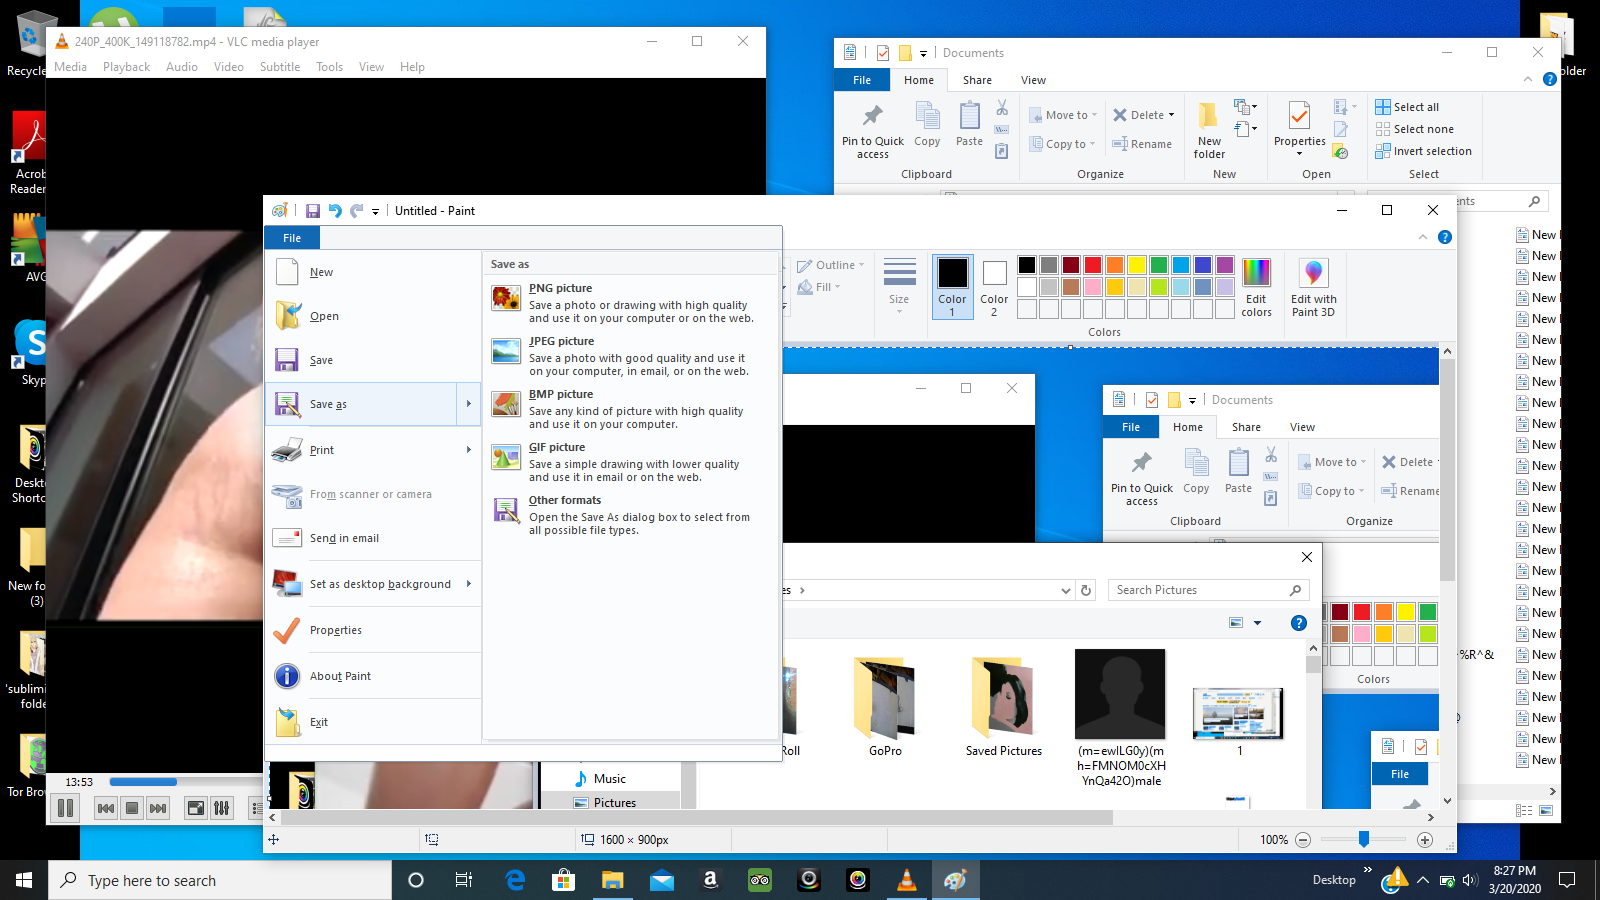The width and height of the screenshot is (1600, 900).
Task: Open Size dropdown in Paint ribbon
Action: (x=899, y=287)
